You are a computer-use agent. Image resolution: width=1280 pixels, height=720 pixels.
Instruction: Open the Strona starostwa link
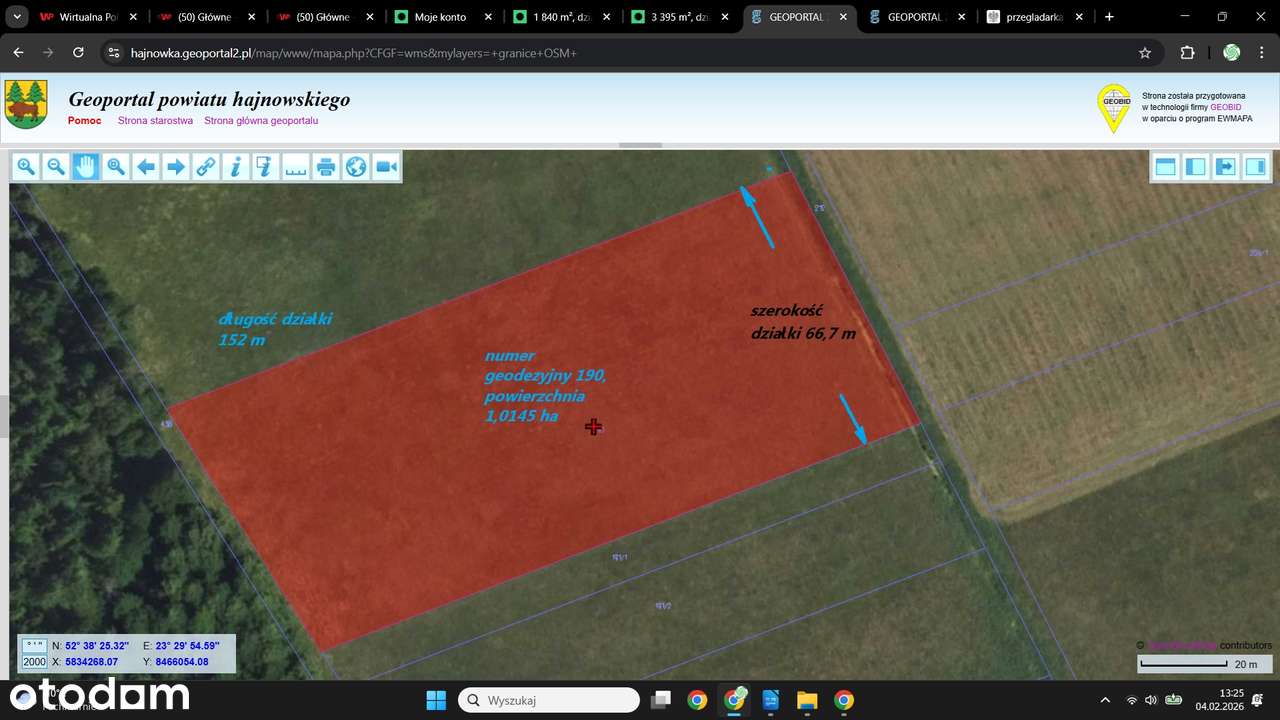(155, 121)
